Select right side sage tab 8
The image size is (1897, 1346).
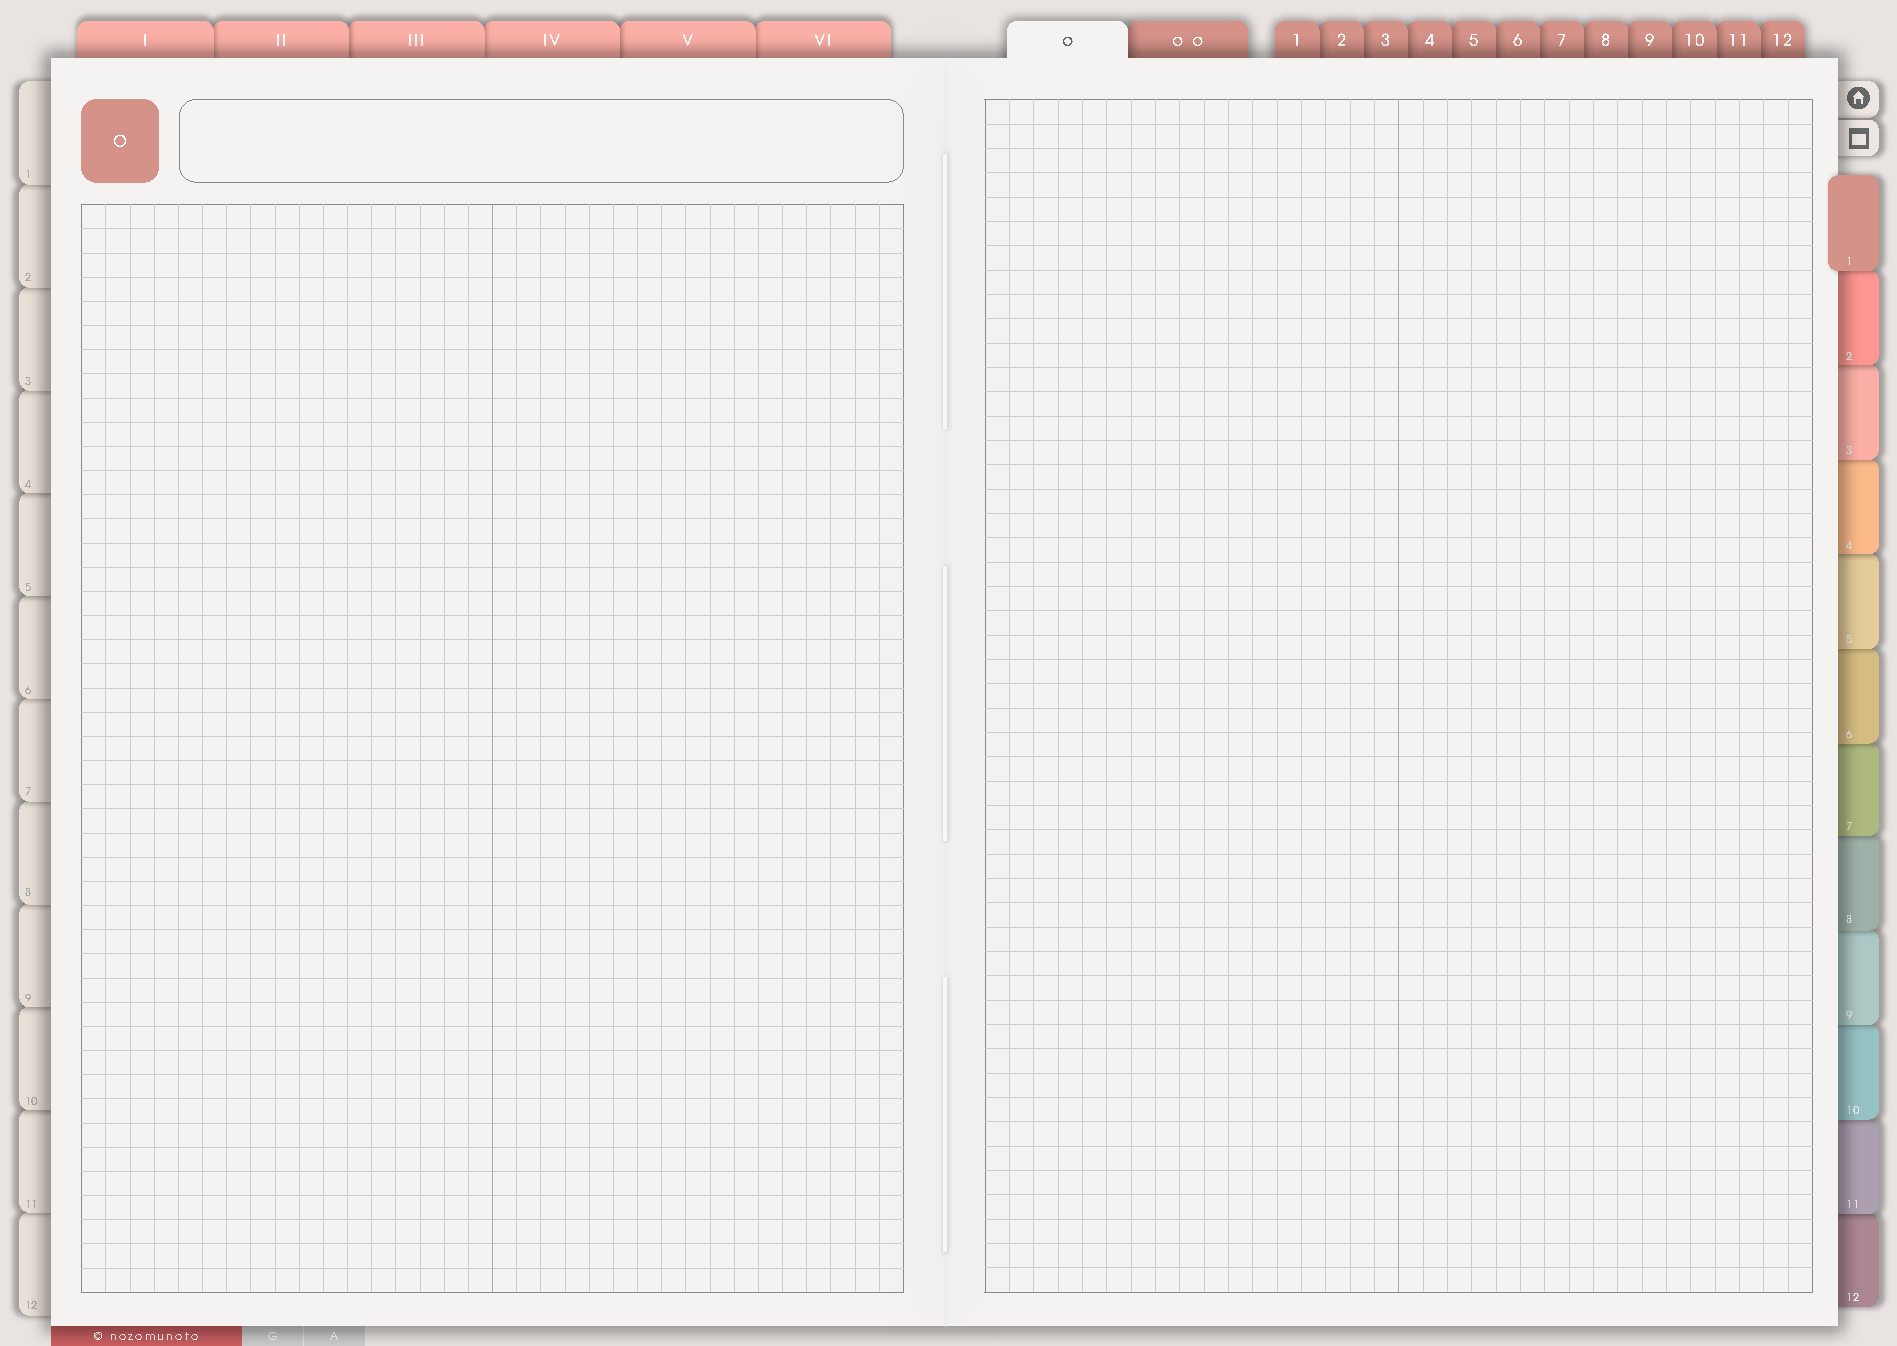(x=1859, y=884)
